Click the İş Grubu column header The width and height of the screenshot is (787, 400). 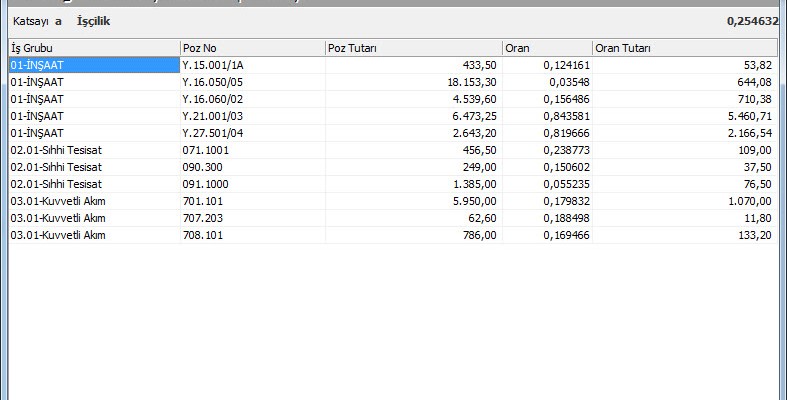tap(92, 48)
